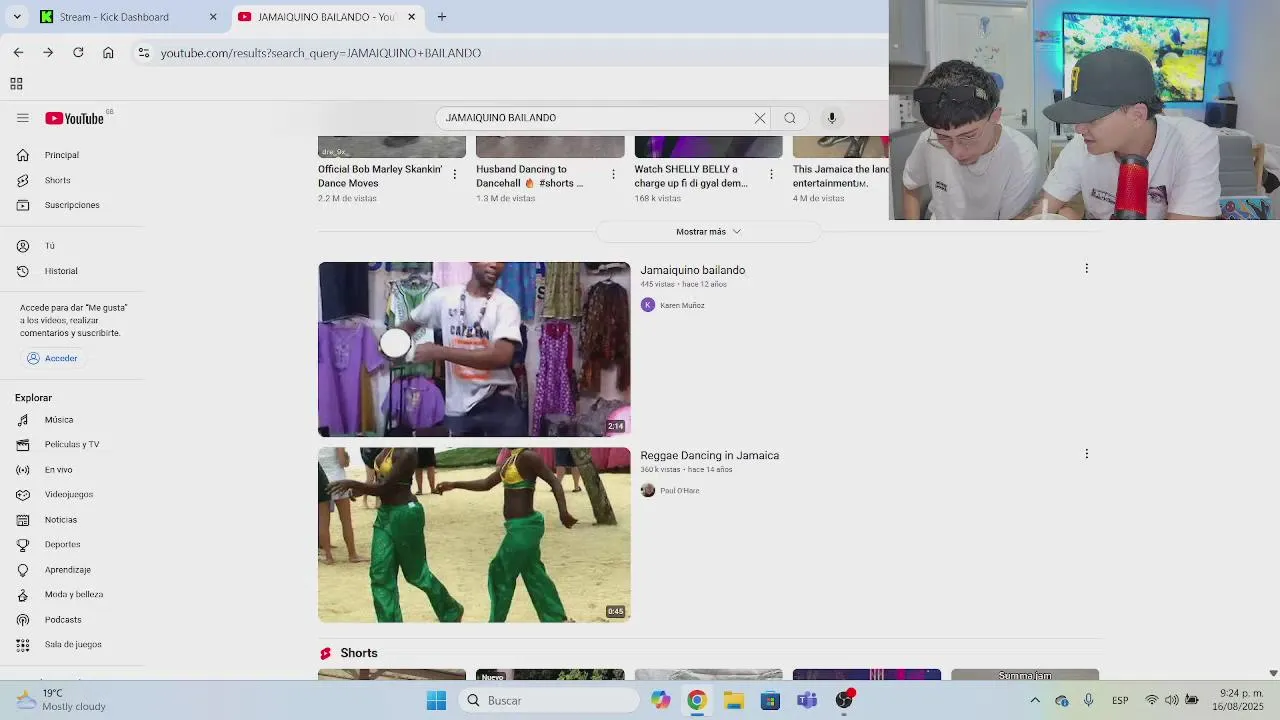The image size is (1280, 720).
Task: Open the Chrome tab search dropdown arrow
Action: coord(17,17)
